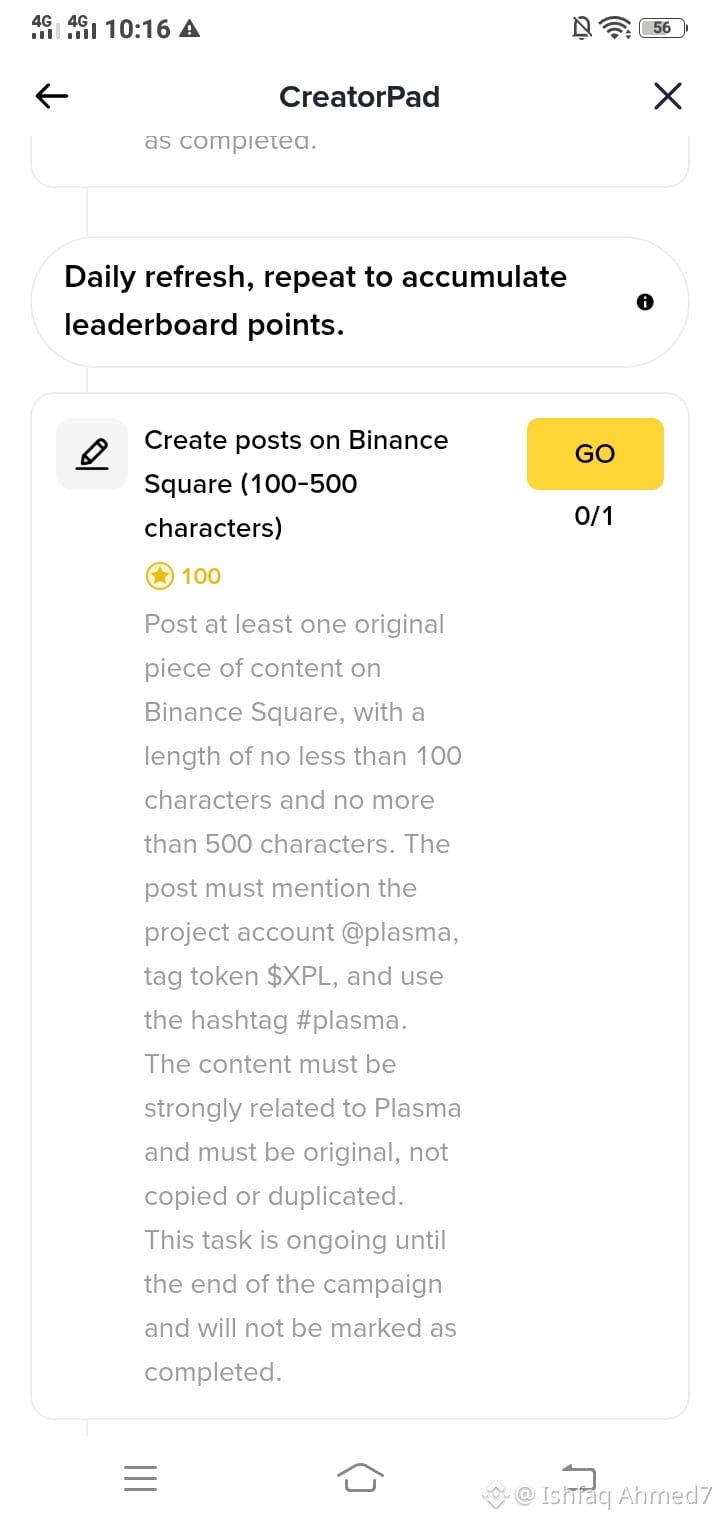Close CreatorPad with the X icon
720x1520 pixels.
[667, 96]
